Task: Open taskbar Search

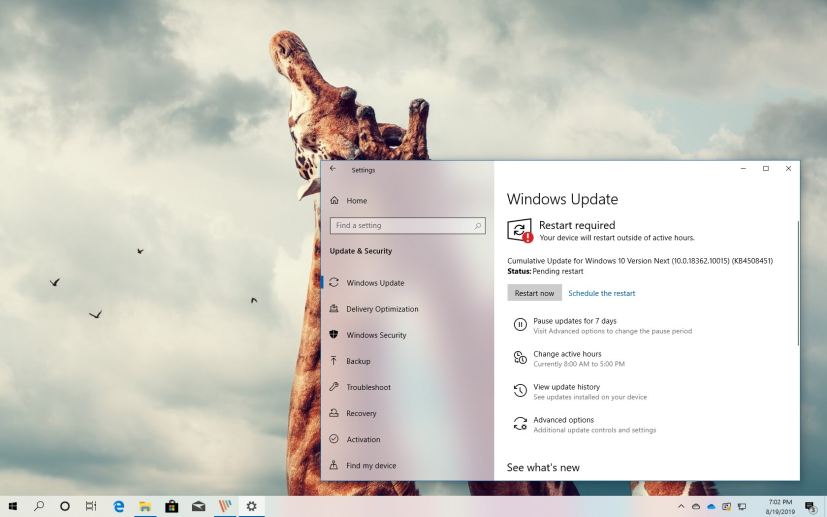Action: 39,506
